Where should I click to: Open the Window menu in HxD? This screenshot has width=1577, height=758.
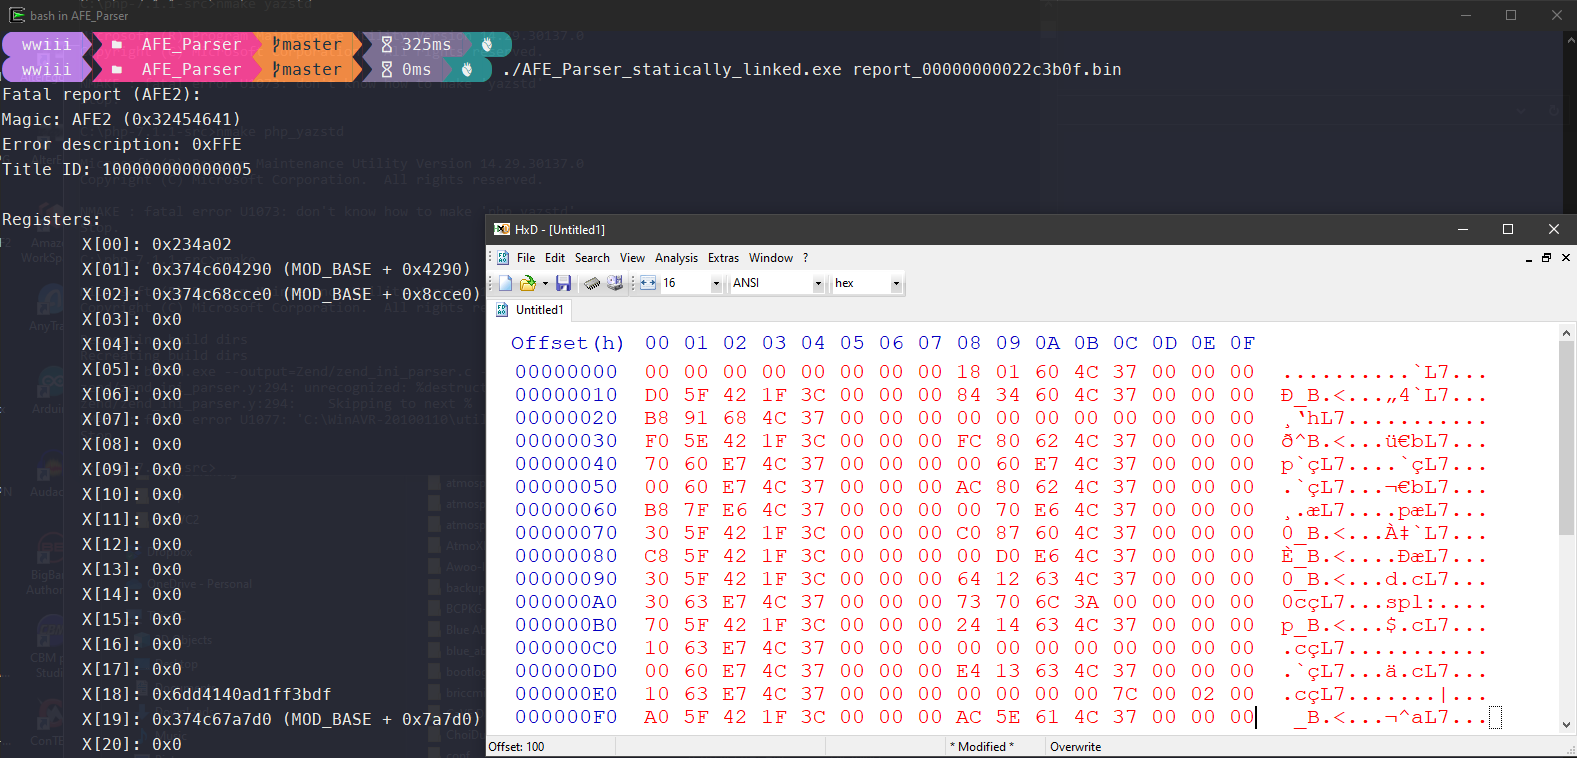(771, 258)
